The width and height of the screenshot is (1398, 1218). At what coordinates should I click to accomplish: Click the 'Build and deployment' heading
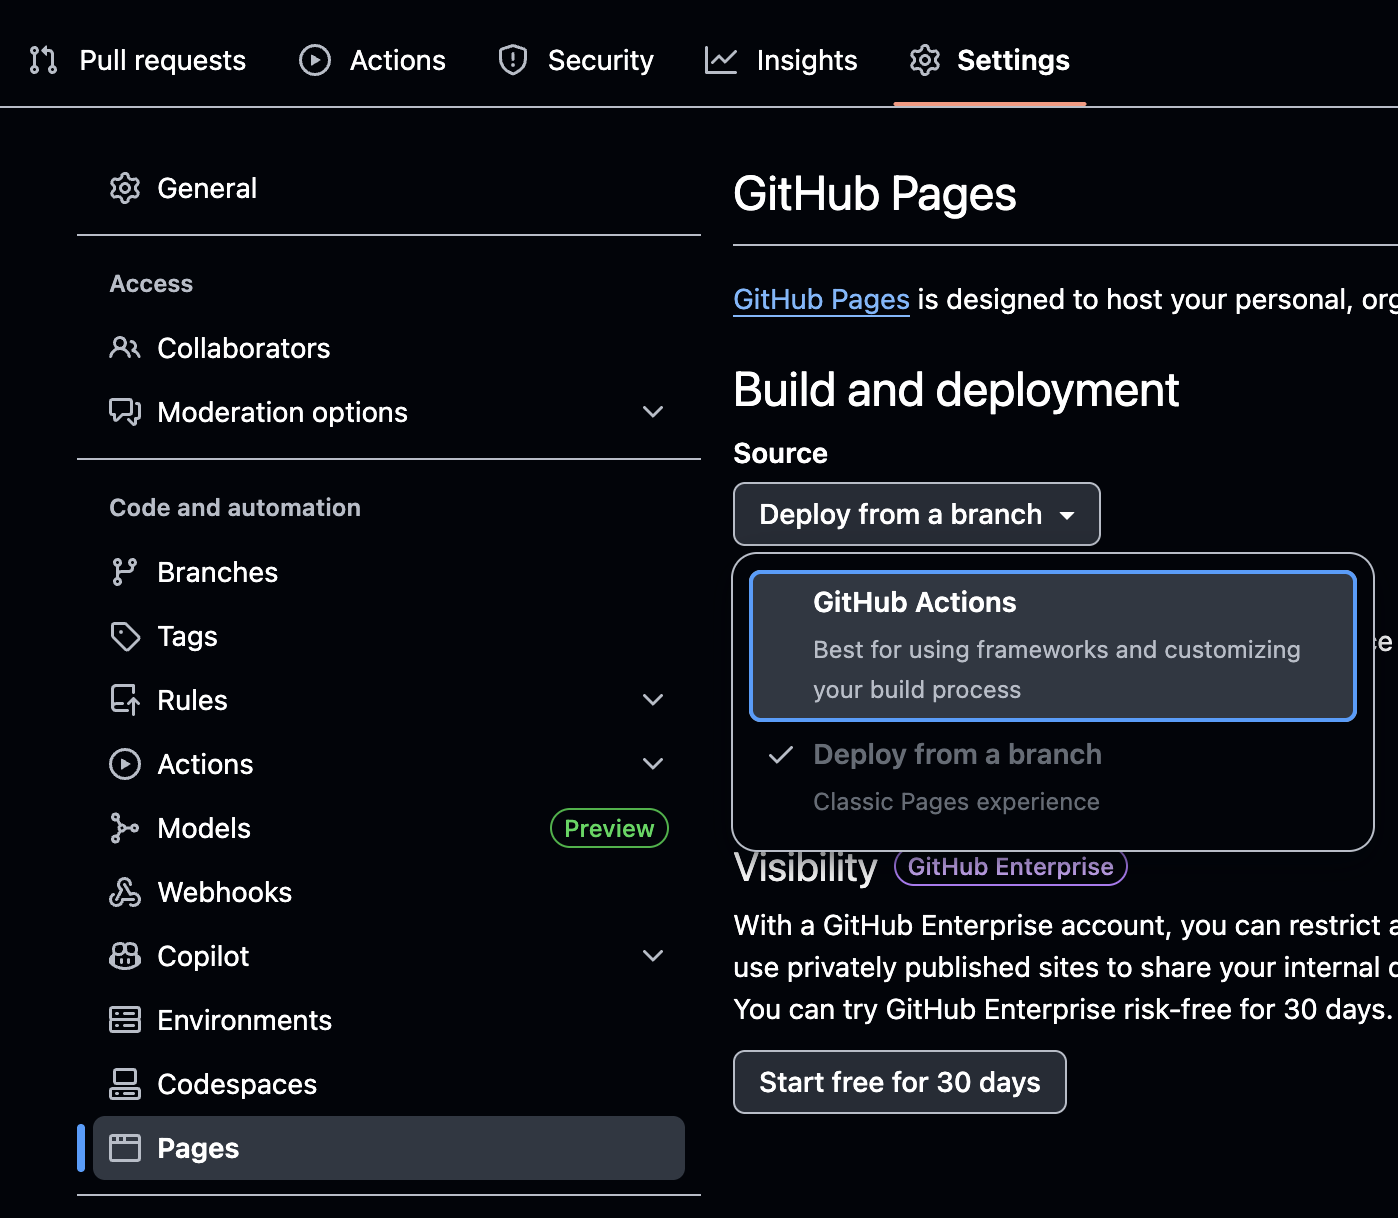(x=957, y=390)
